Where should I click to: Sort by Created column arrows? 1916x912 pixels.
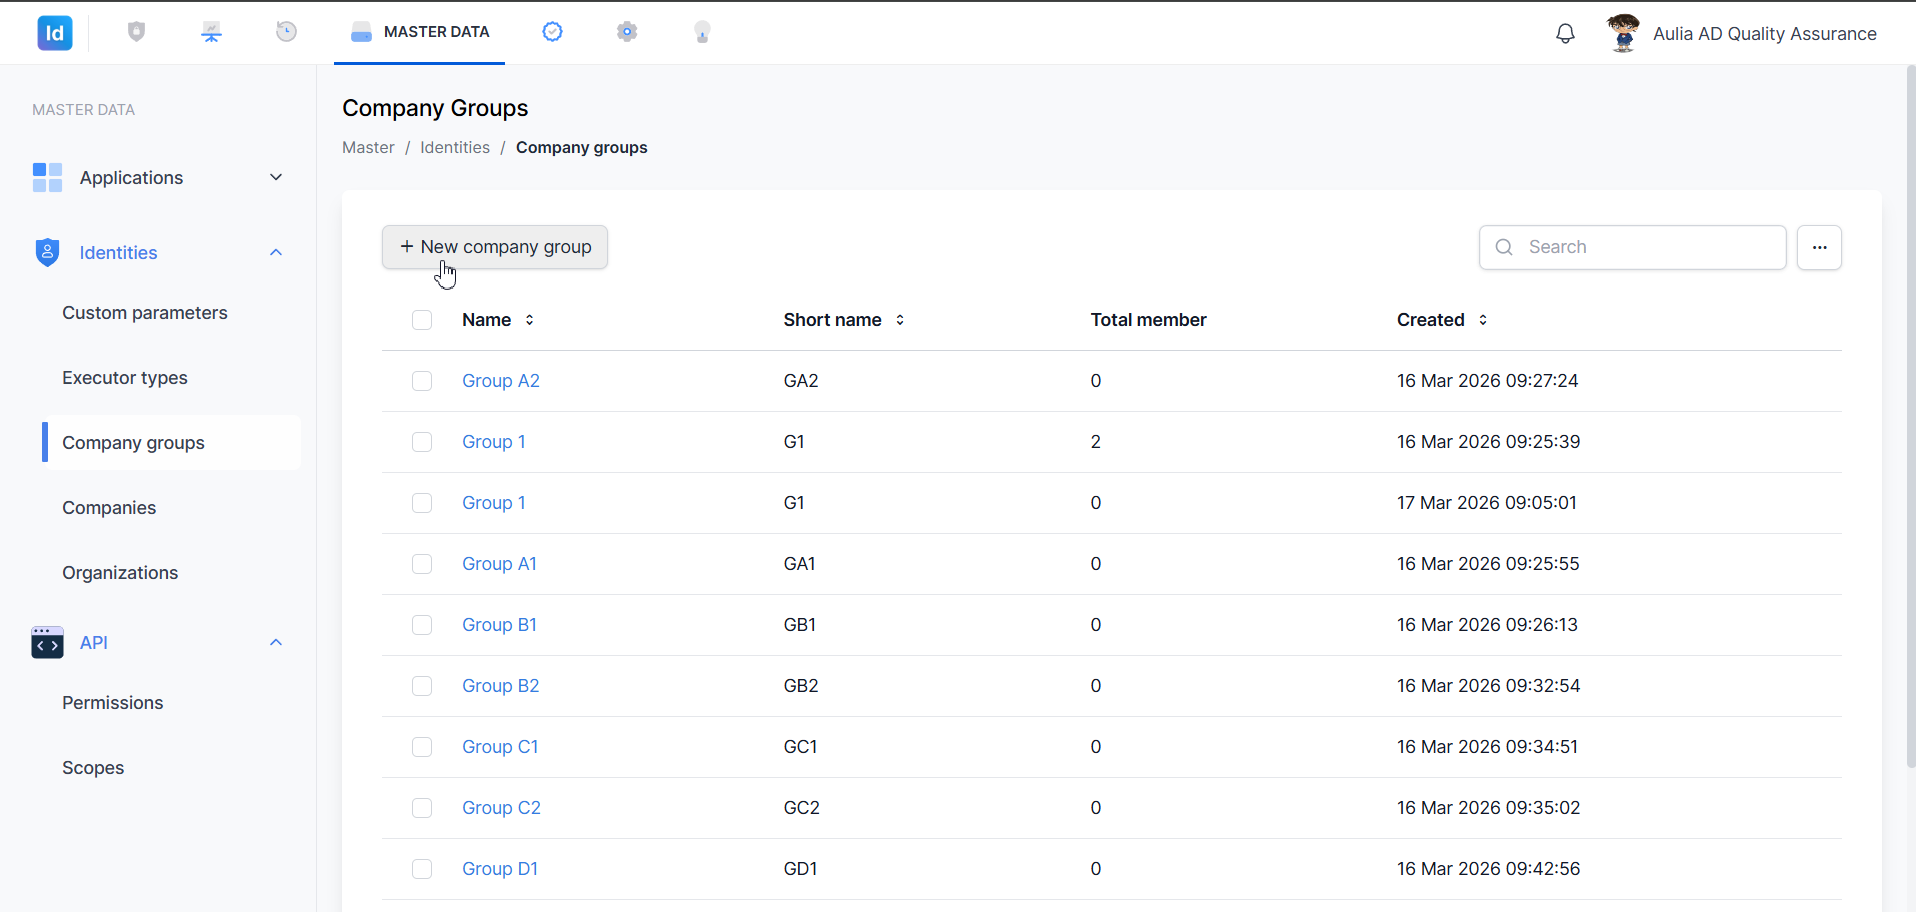point(1483,320)
